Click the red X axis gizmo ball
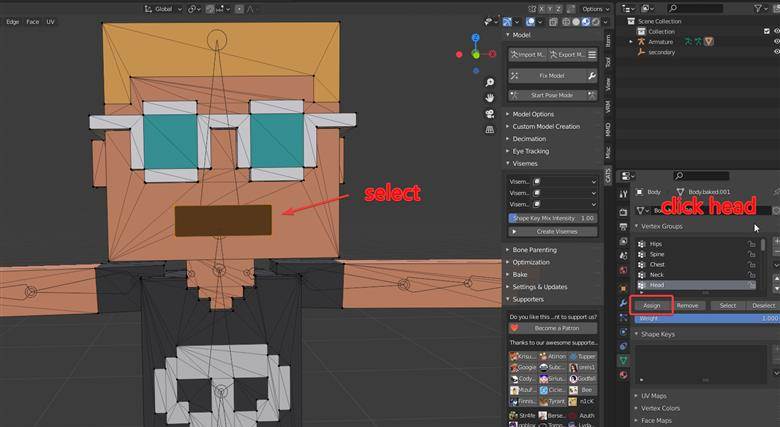780x427 pixels. point(492,54)
